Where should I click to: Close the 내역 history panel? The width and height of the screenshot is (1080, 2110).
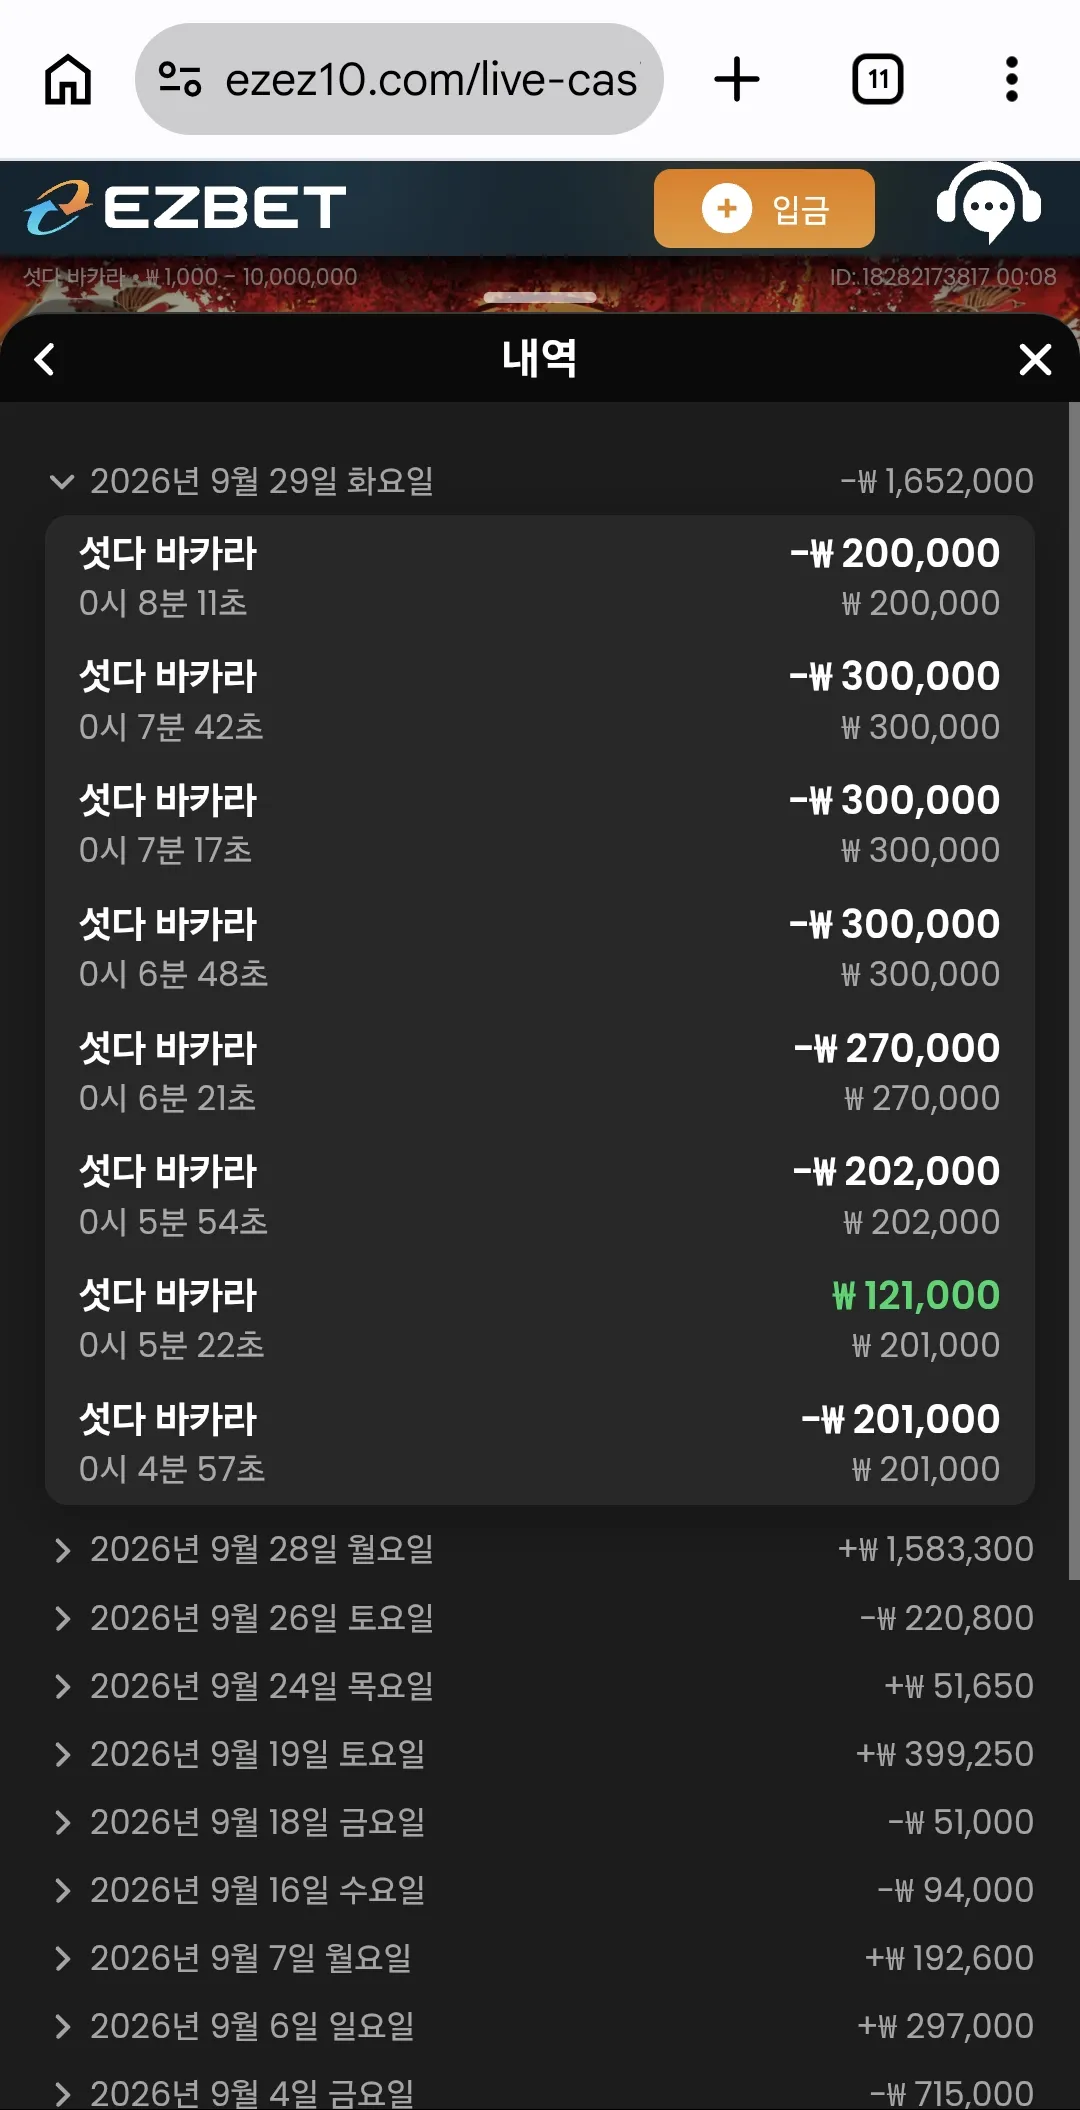coord(1035,359)
